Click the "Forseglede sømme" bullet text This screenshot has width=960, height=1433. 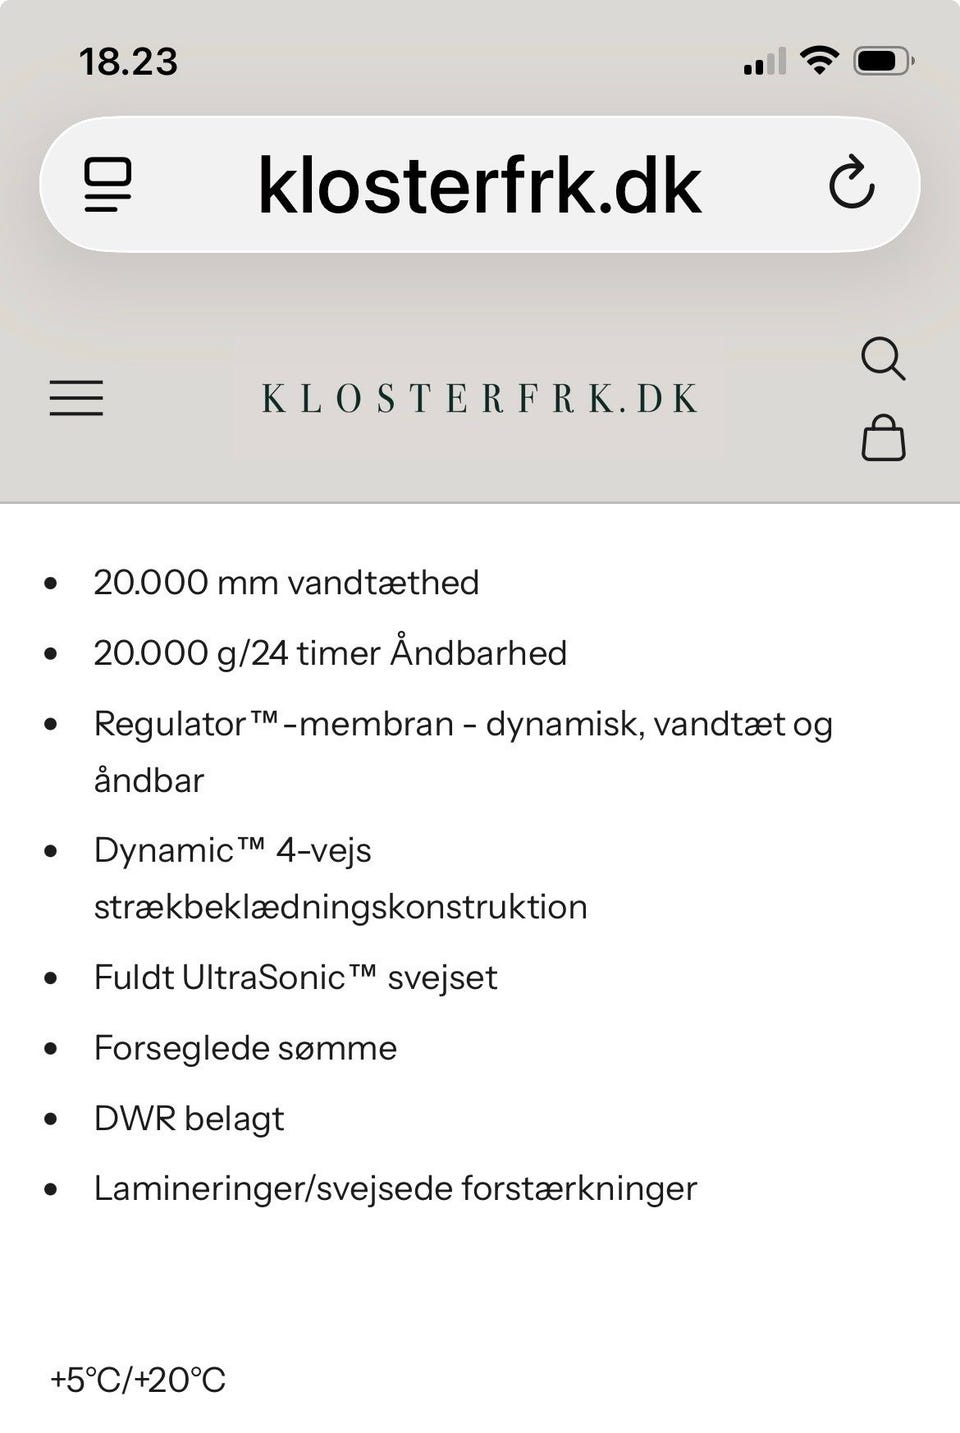pyautogui.click(x=245, y=1048)
